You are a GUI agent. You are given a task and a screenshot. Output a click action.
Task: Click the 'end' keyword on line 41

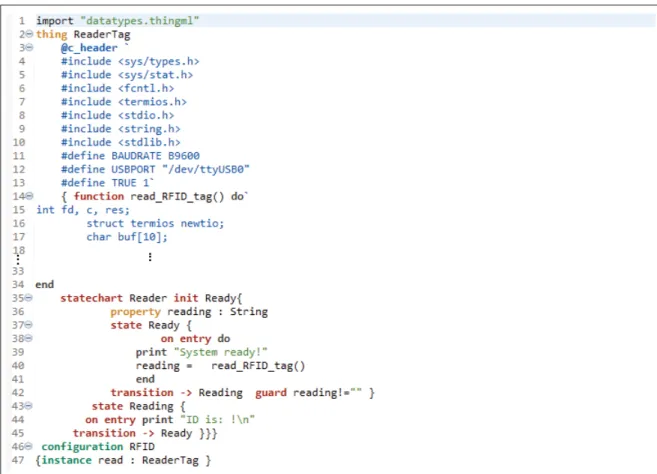(x=145, y=379)
